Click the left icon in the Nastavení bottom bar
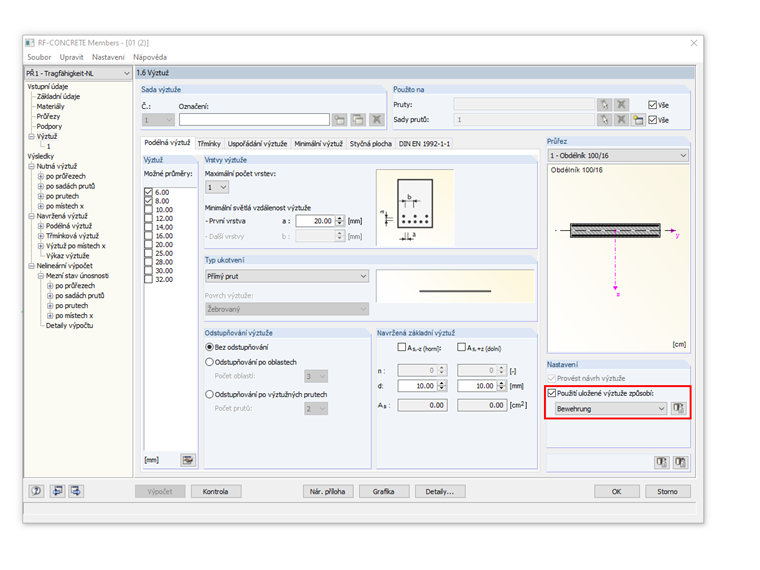The height and width of the screenshot is (570, 760). tap(662, 462)
